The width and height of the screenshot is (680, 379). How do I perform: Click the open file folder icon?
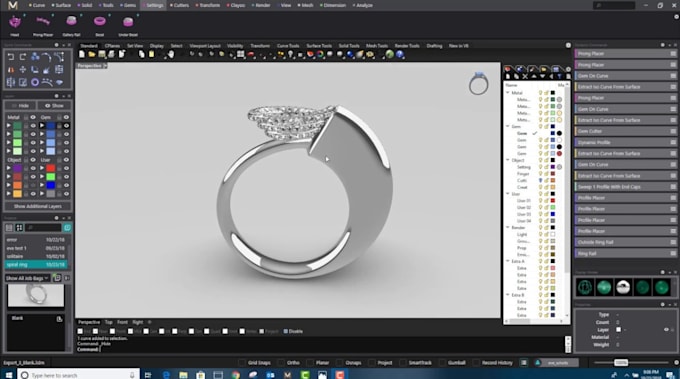(x=92, y=54)
